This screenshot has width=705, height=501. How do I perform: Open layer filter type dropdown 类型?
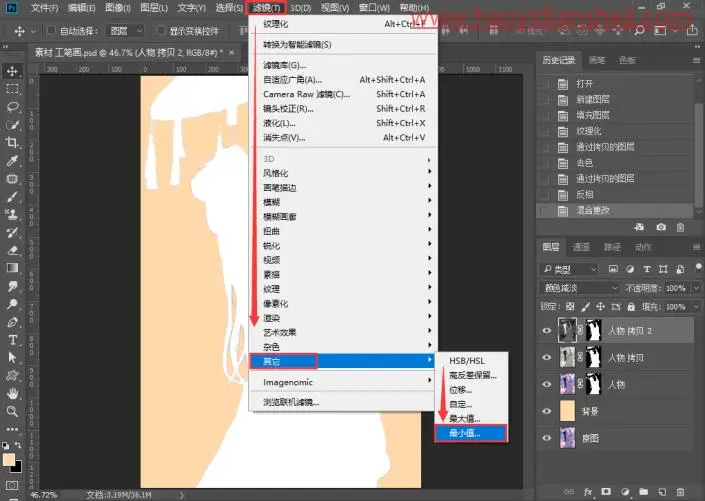569,269
